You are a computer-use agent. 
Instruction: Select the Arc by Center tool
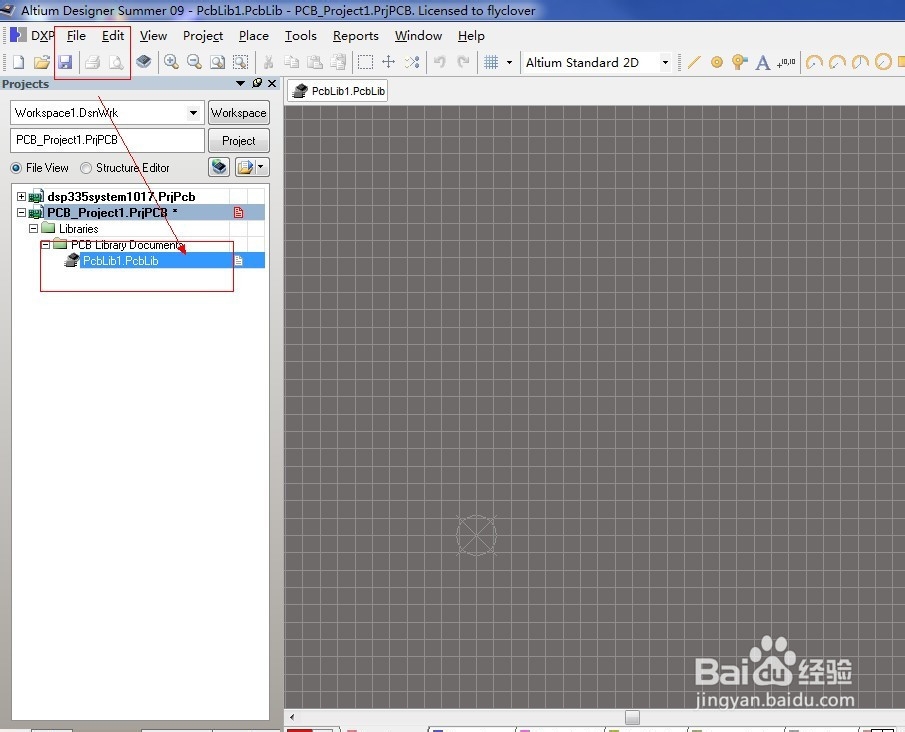814,62
